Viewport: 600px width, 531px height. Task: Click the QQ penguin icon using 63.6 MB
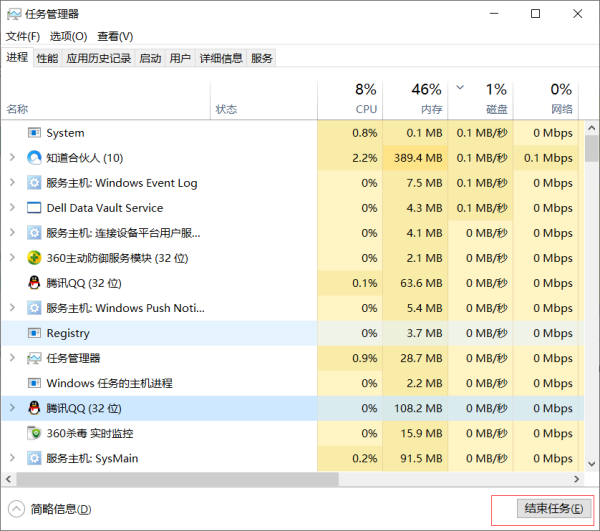point(34,283)
